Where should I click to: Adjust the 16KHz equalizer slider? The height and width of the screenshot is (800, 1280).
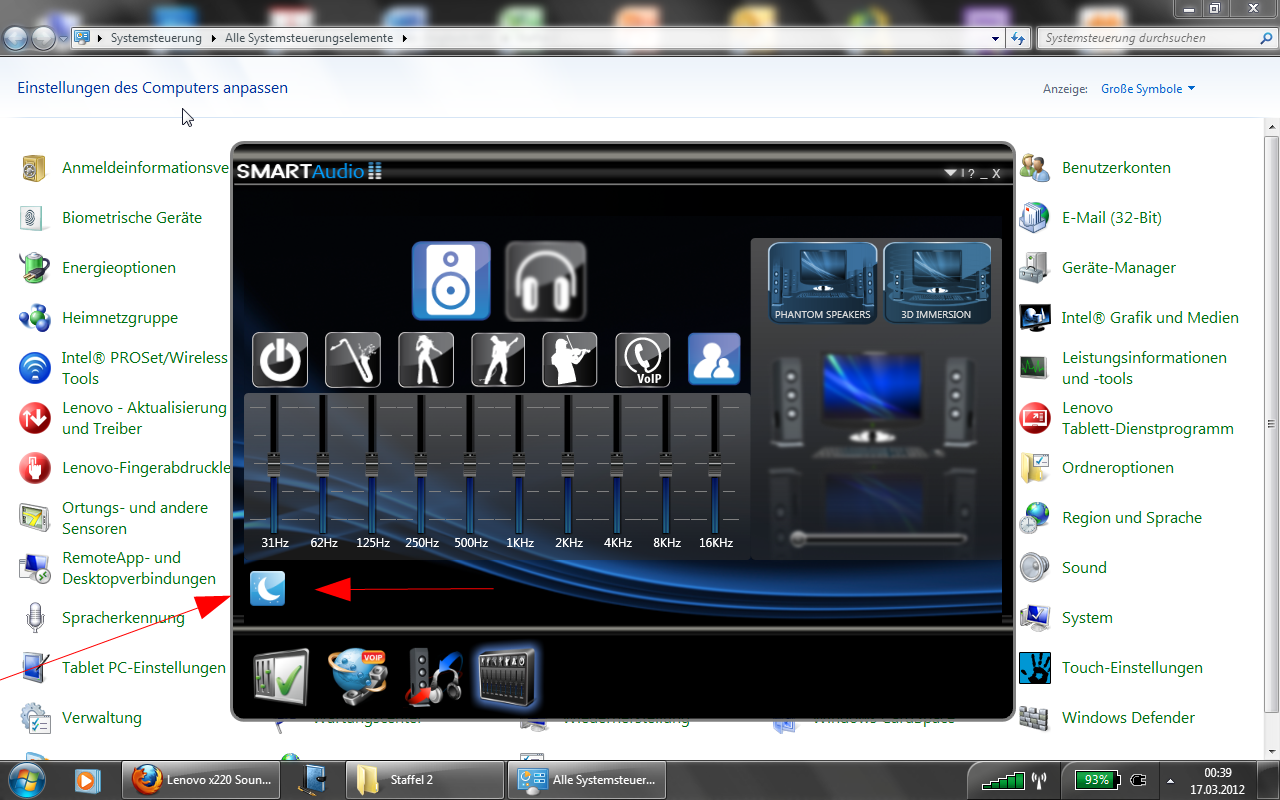[715, 464]
